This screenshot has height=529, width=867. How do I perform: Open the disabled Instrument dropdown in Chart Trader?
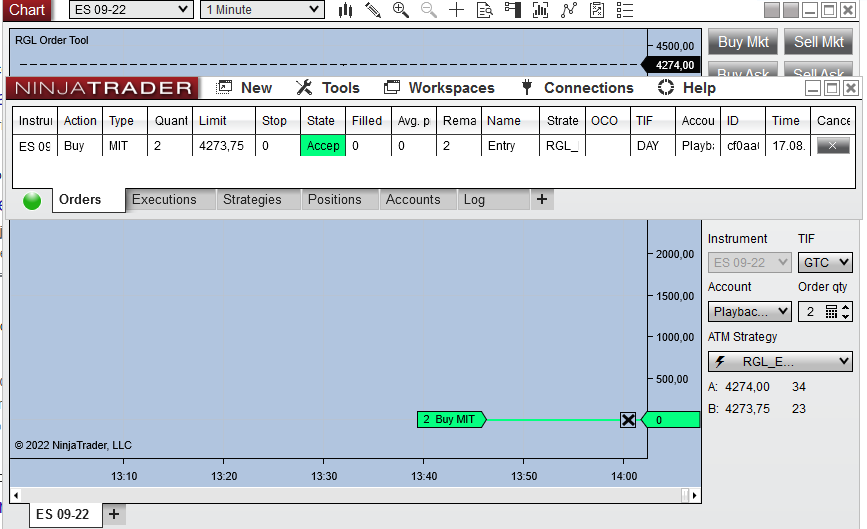[750, 263]
